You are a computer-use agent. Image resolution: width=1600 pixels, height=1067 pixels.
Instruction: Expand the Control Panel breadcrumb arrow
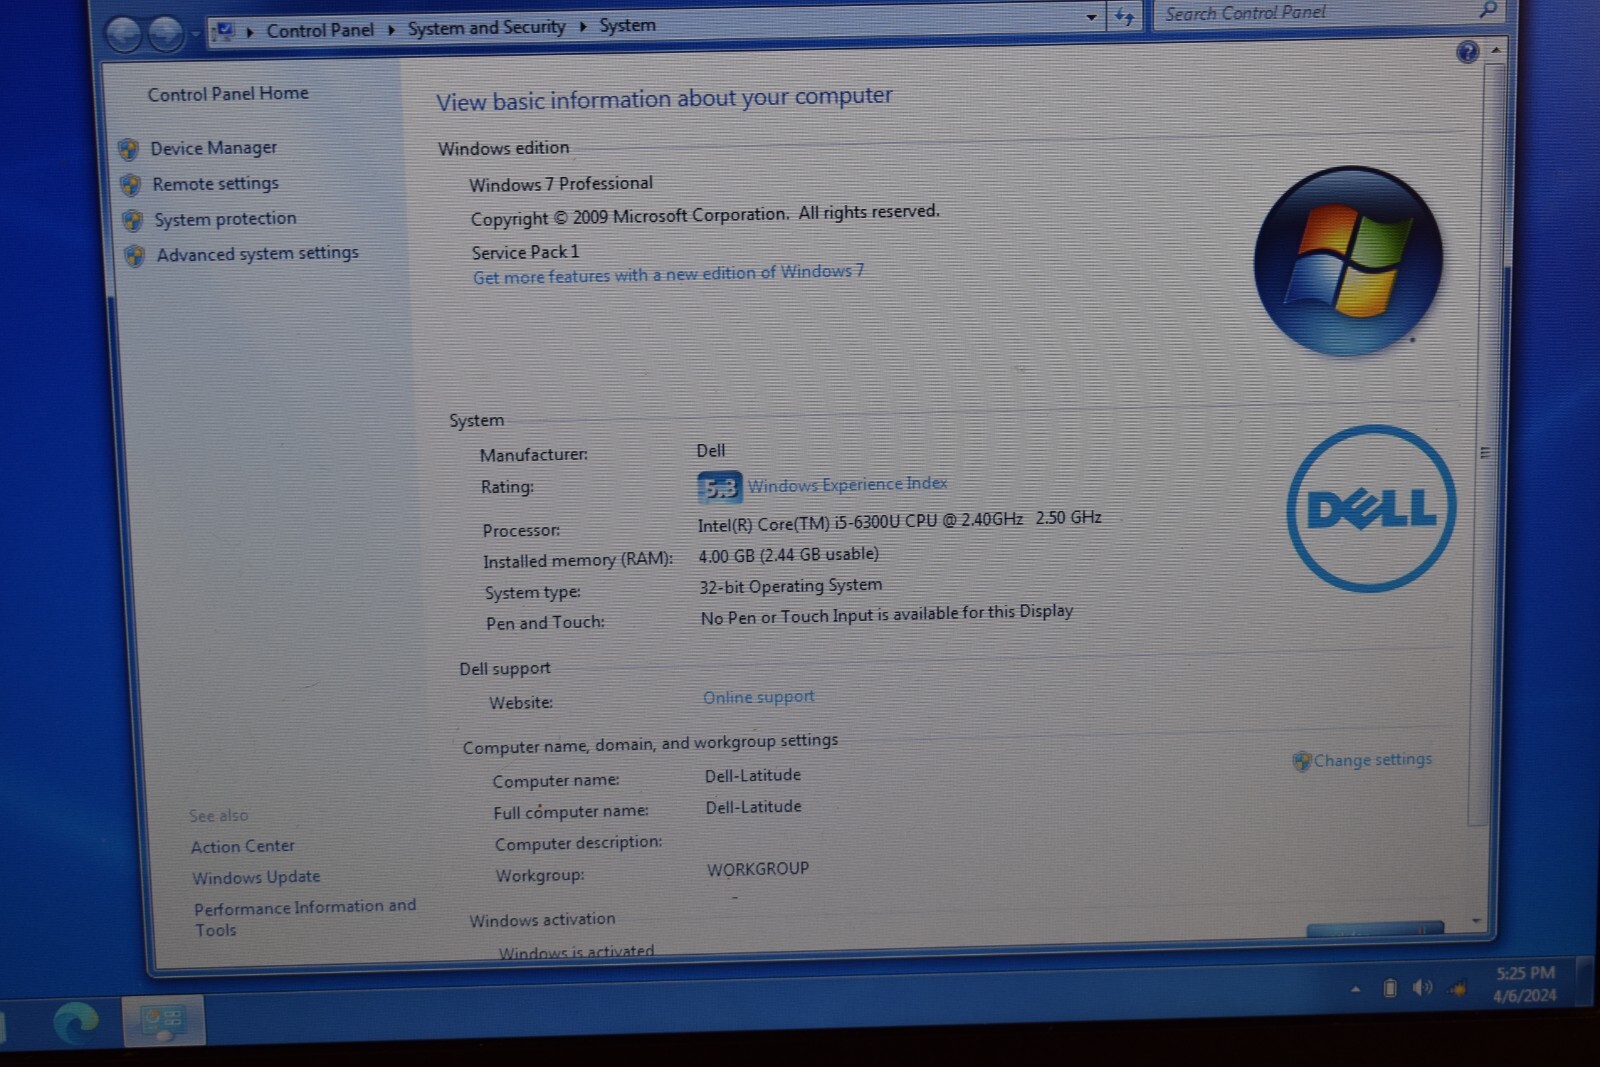point(391,30)
